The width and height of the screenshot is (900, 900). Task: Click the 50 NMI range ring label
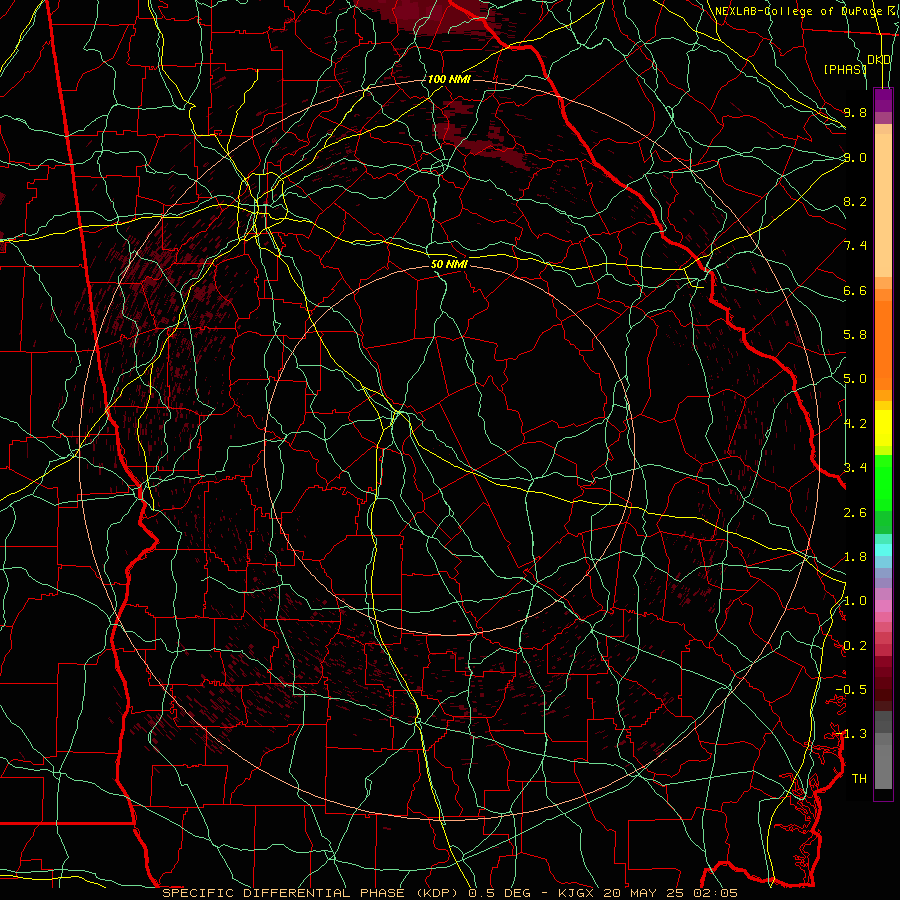click(x=449, y=264)
